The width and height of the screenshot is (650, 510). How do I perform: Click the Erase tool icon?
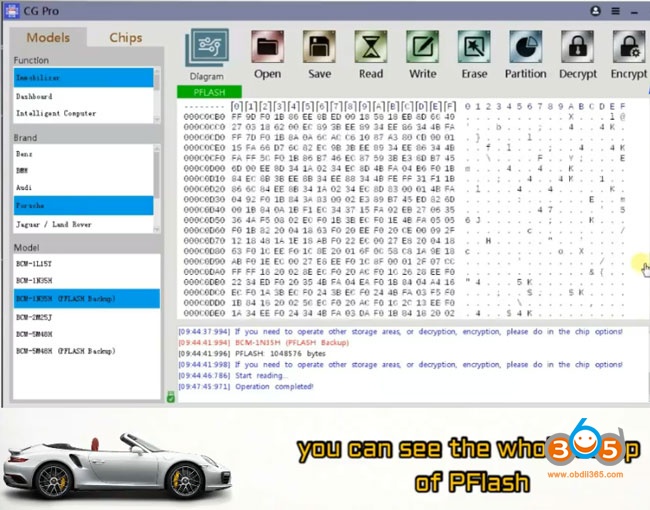click(474, 48)
